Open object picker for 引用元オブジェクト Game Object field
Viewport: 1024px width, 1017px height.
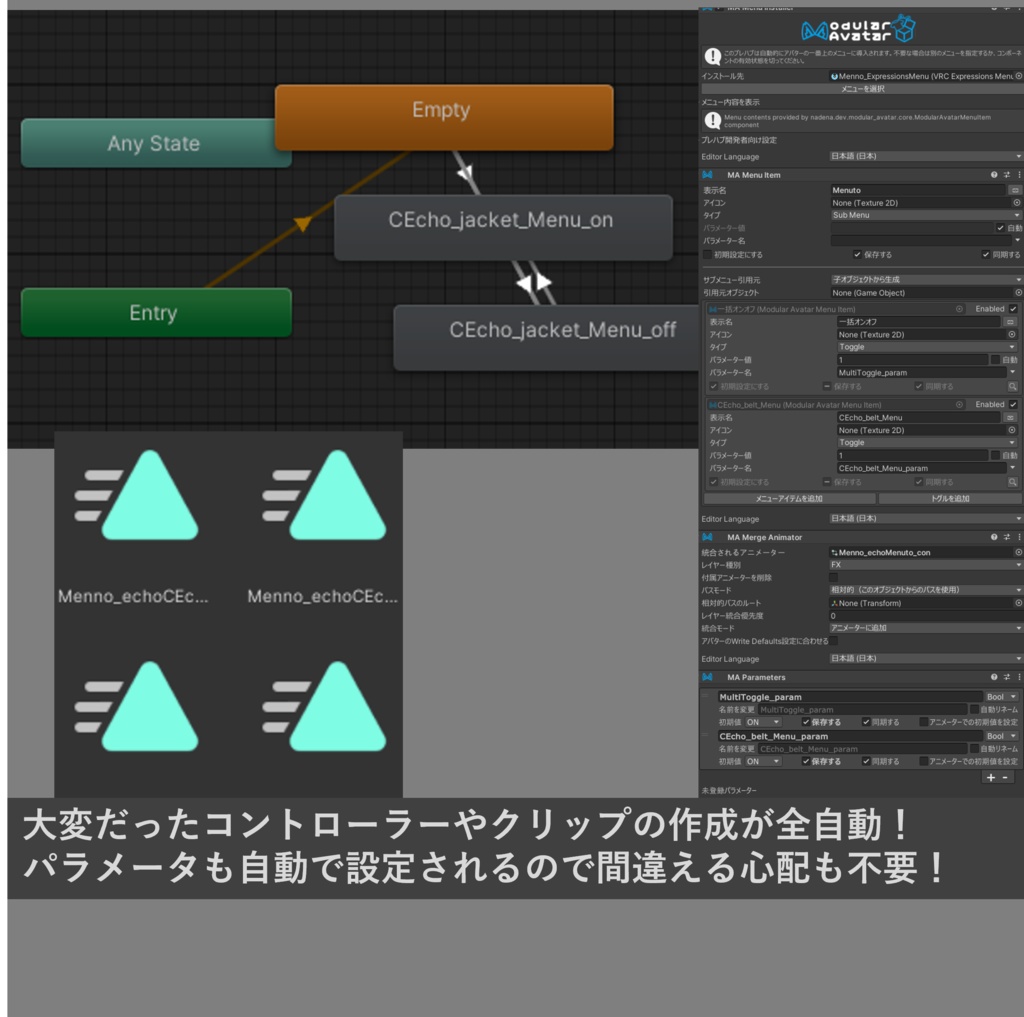tap(1020, 294)
